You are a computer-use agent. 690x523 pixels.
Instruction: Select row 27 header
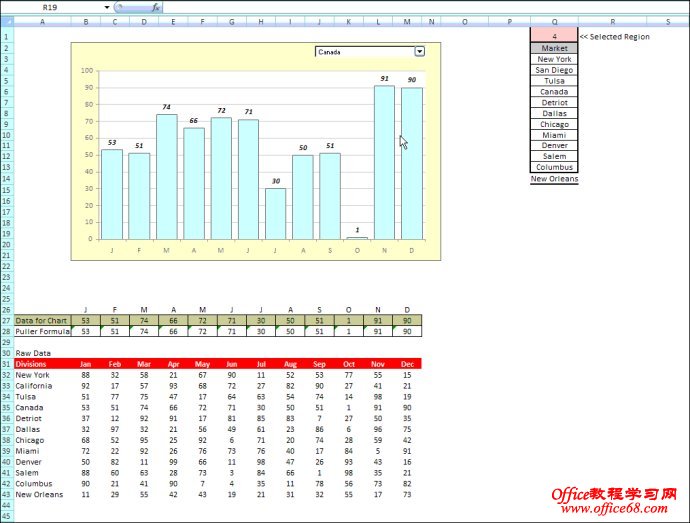7,320
